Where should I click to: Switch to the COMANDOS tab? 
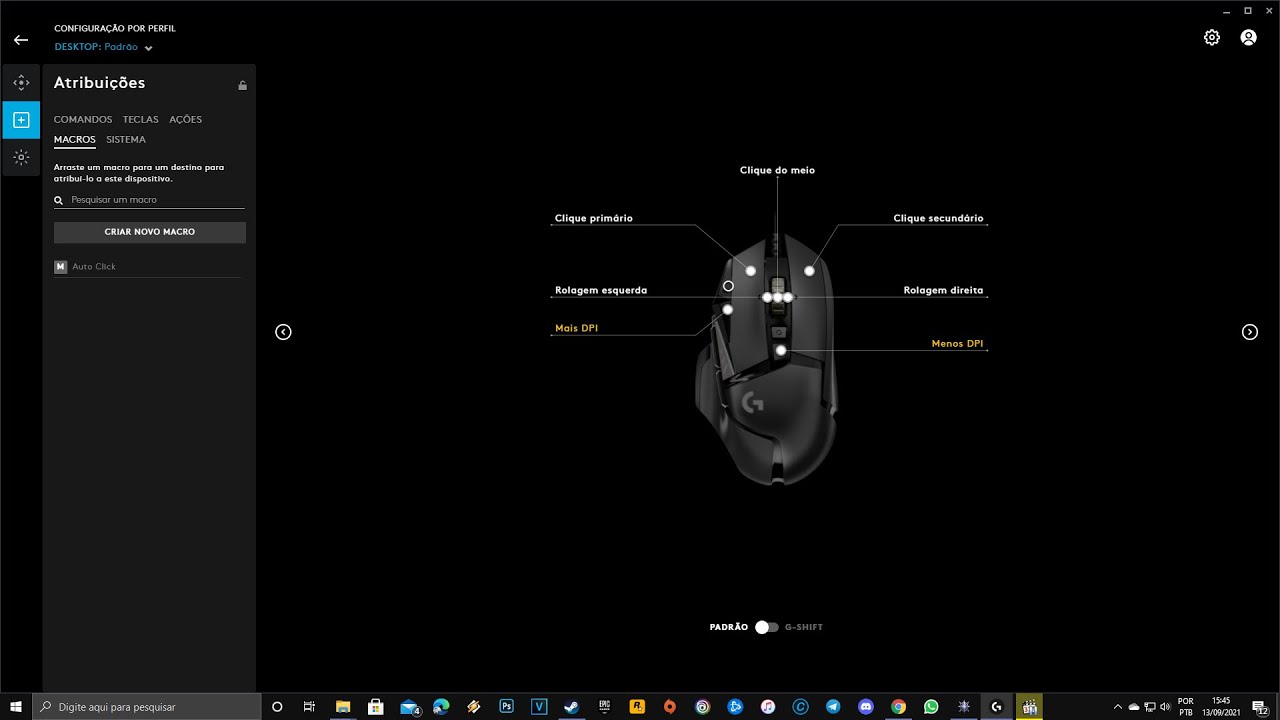(83, 119)
